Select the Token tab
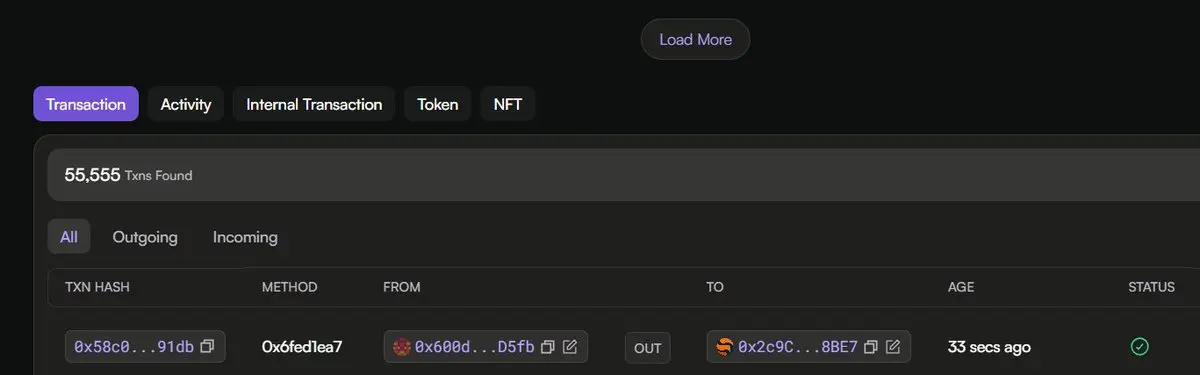This screenshot has height=375, width=1200. pos(438,104)
